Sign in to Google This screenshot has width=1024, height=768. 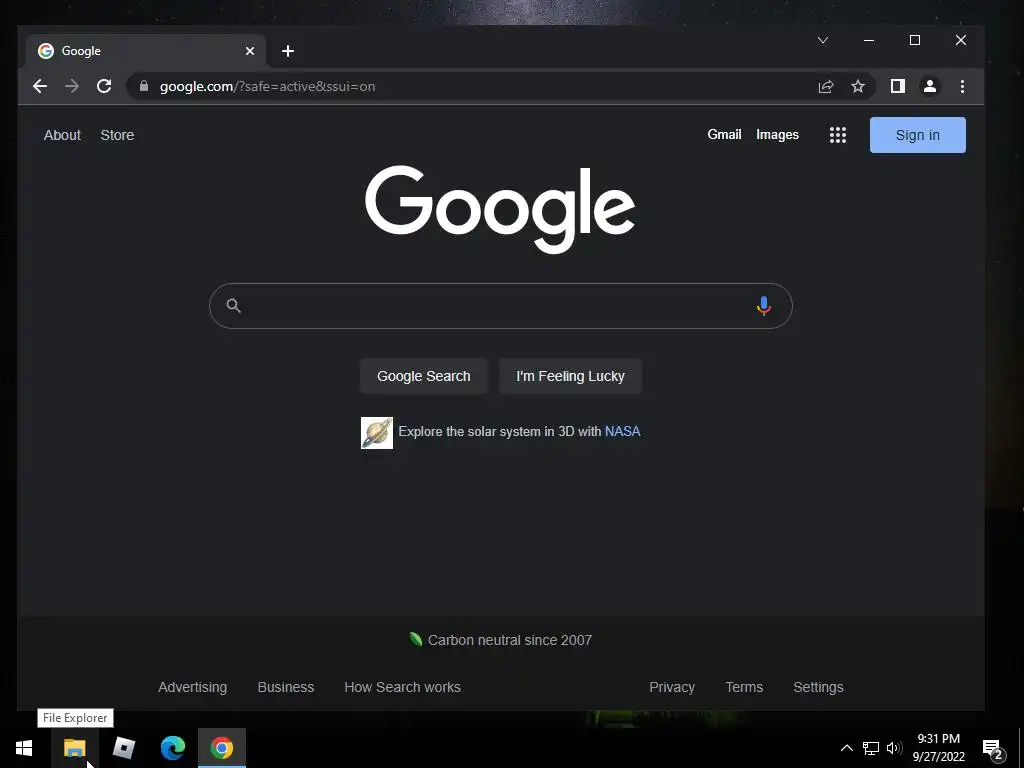[918, 135]
